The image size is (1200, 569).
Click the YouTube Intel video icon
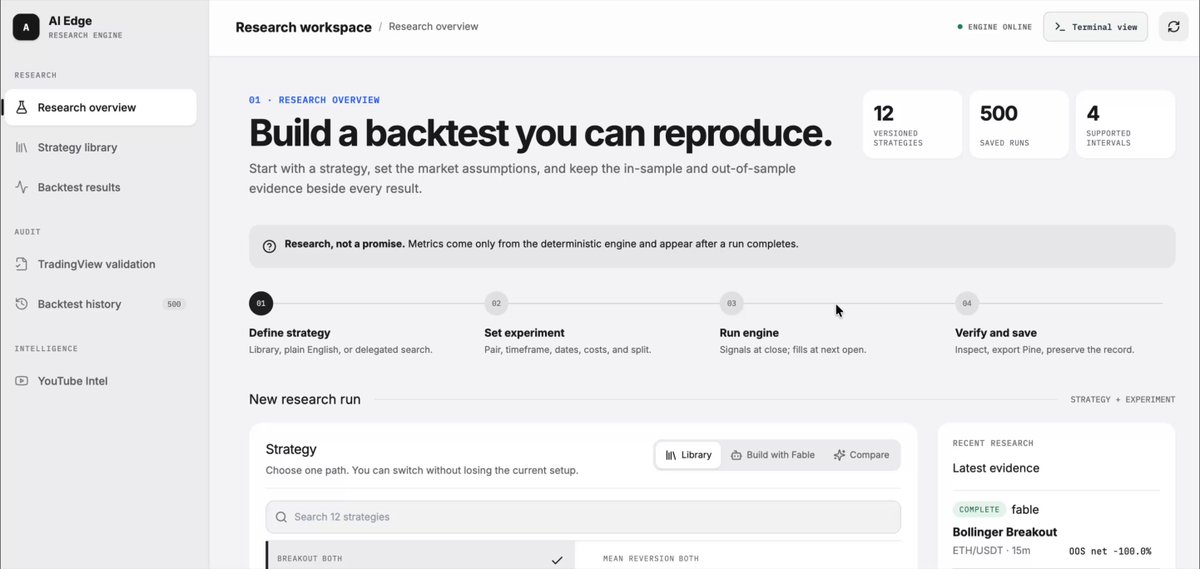[x=21, y=381]
